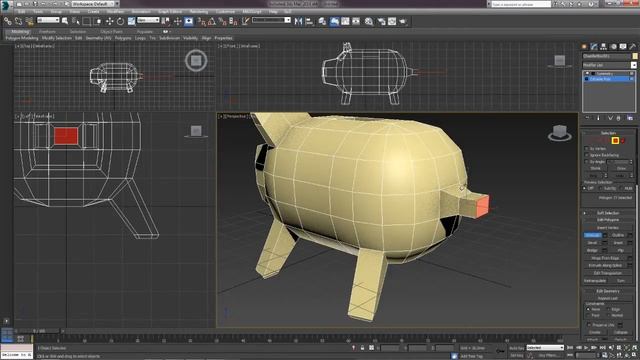Click the Grow selection button

point(621,168)
